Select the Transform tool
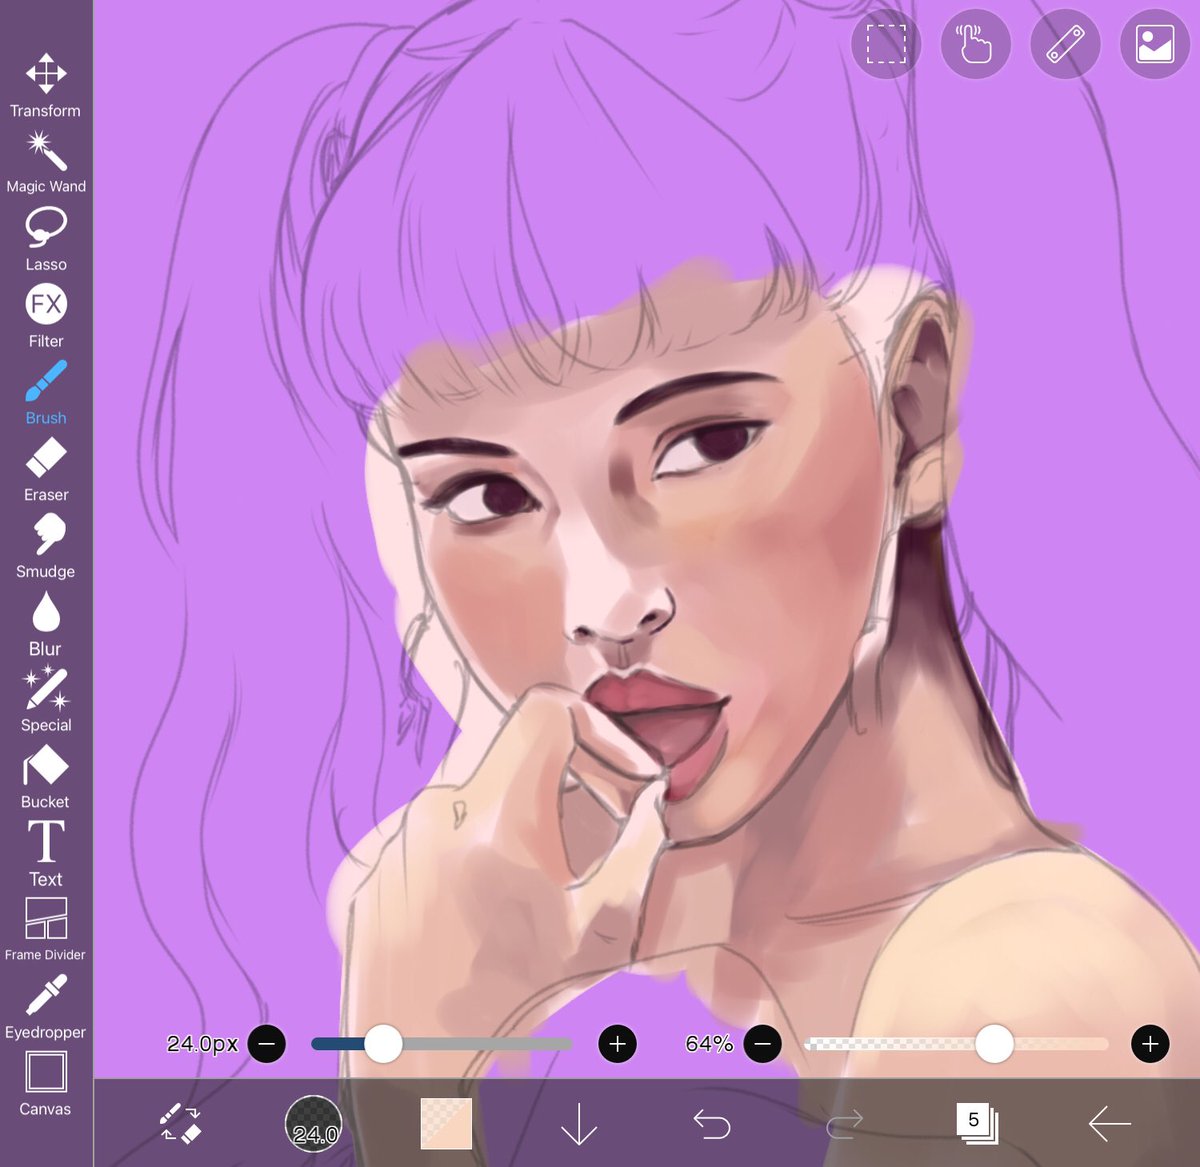Screen dimensions: 1200x1167 pyautogui.click(x=46, y=86)
